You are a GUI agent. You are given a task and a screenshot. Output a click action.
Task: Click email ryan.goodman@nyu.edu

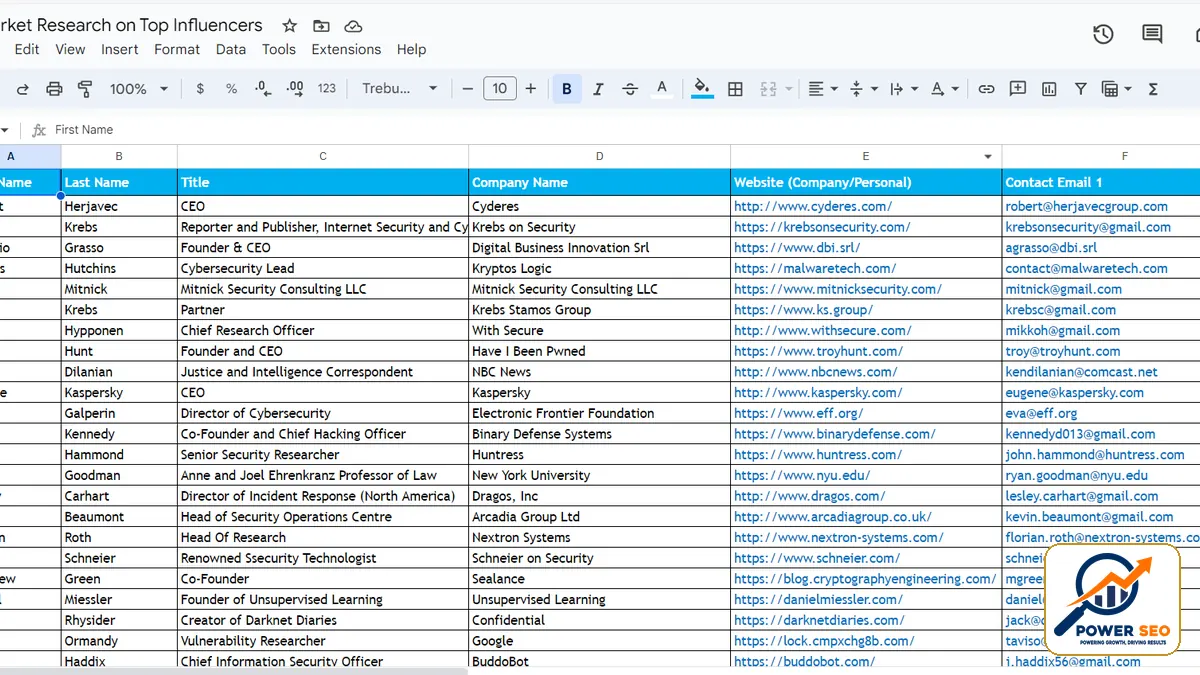point(1076,476)
